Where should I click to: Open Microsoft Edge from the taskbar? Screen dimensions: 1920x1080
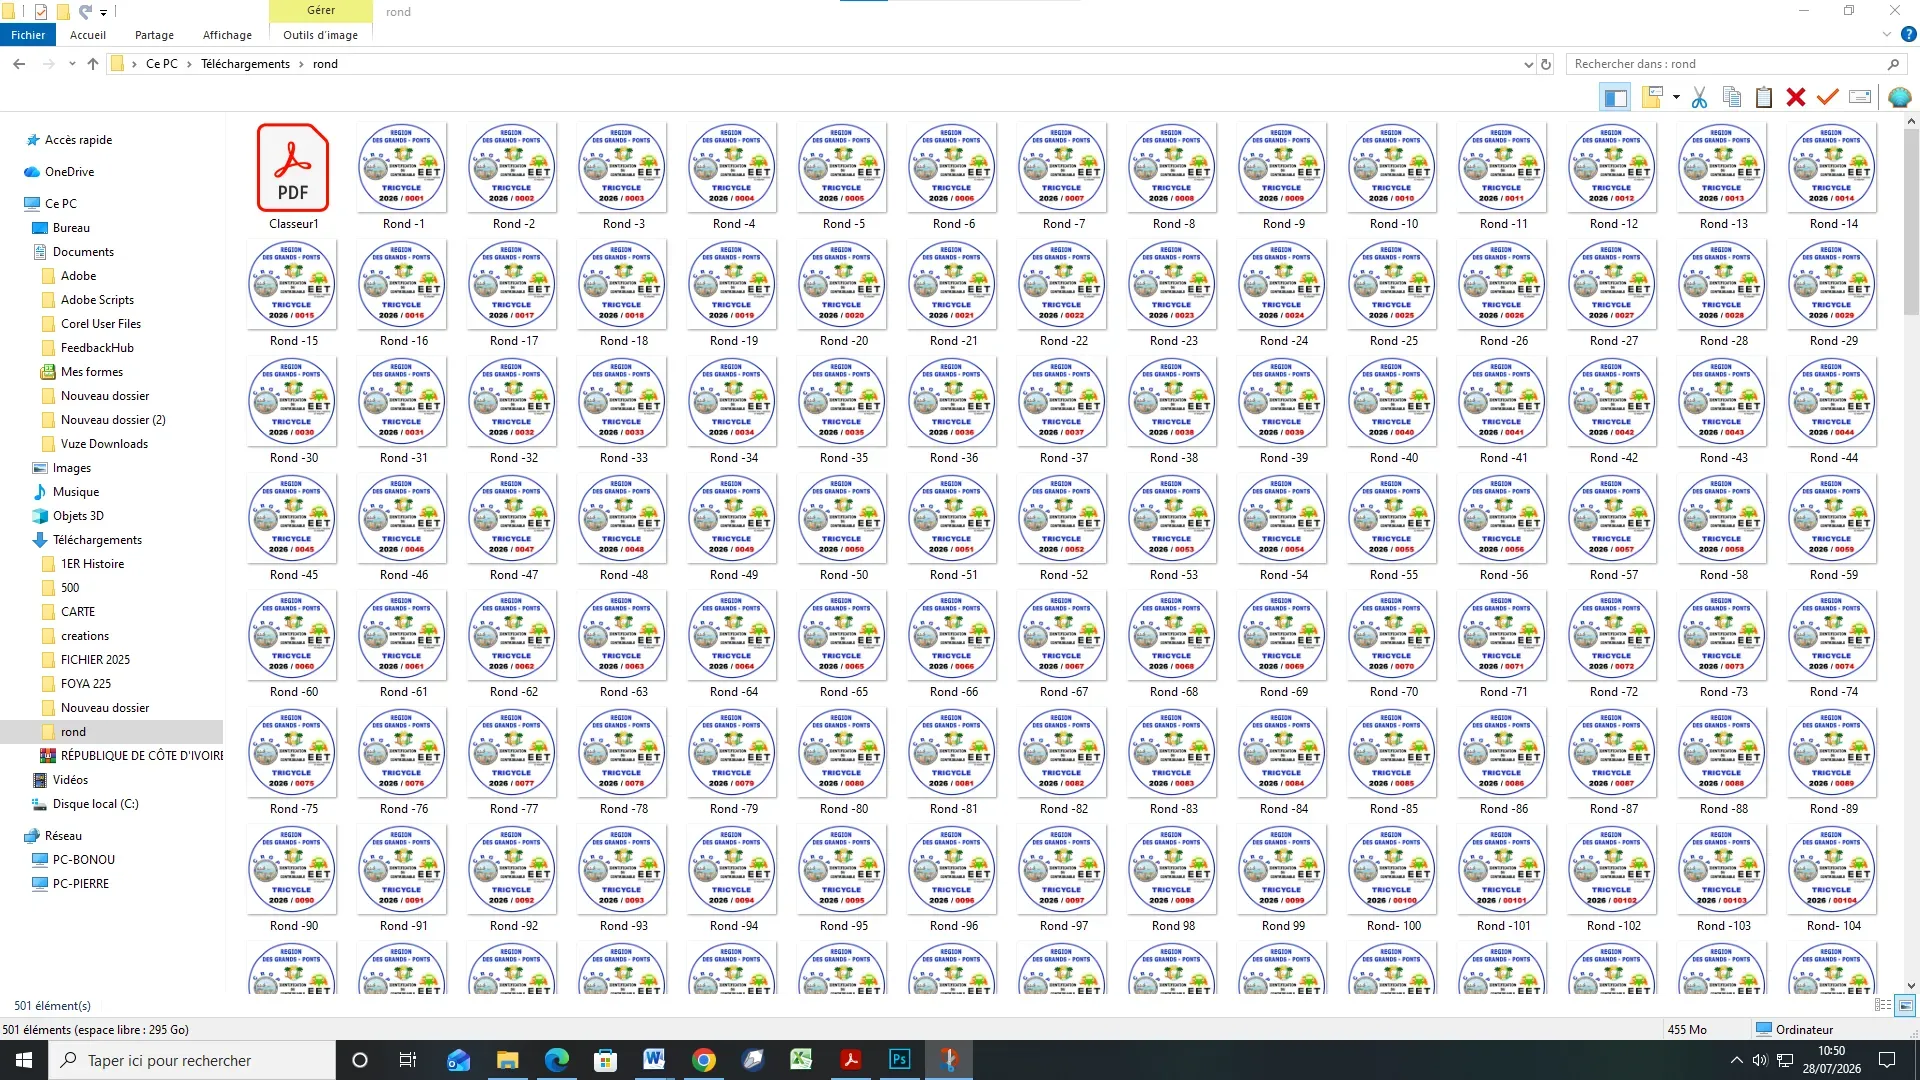[x=556, y=1060]
